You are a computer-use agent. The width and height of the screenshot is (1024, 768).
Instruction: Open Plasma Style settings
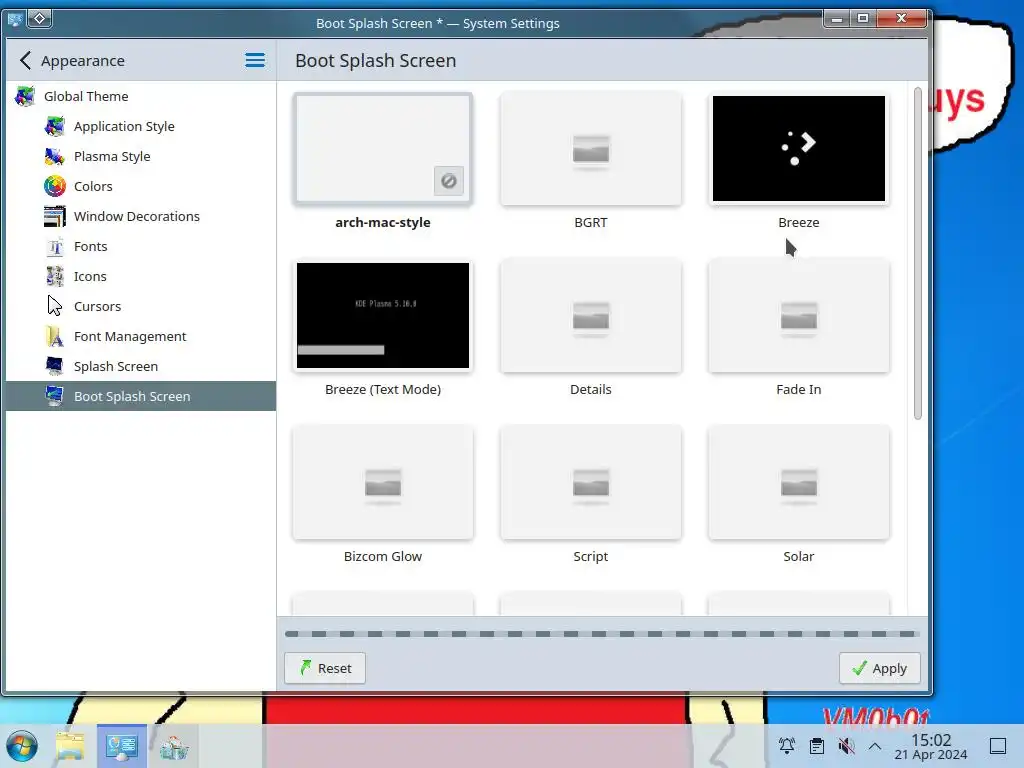(140, 156)
